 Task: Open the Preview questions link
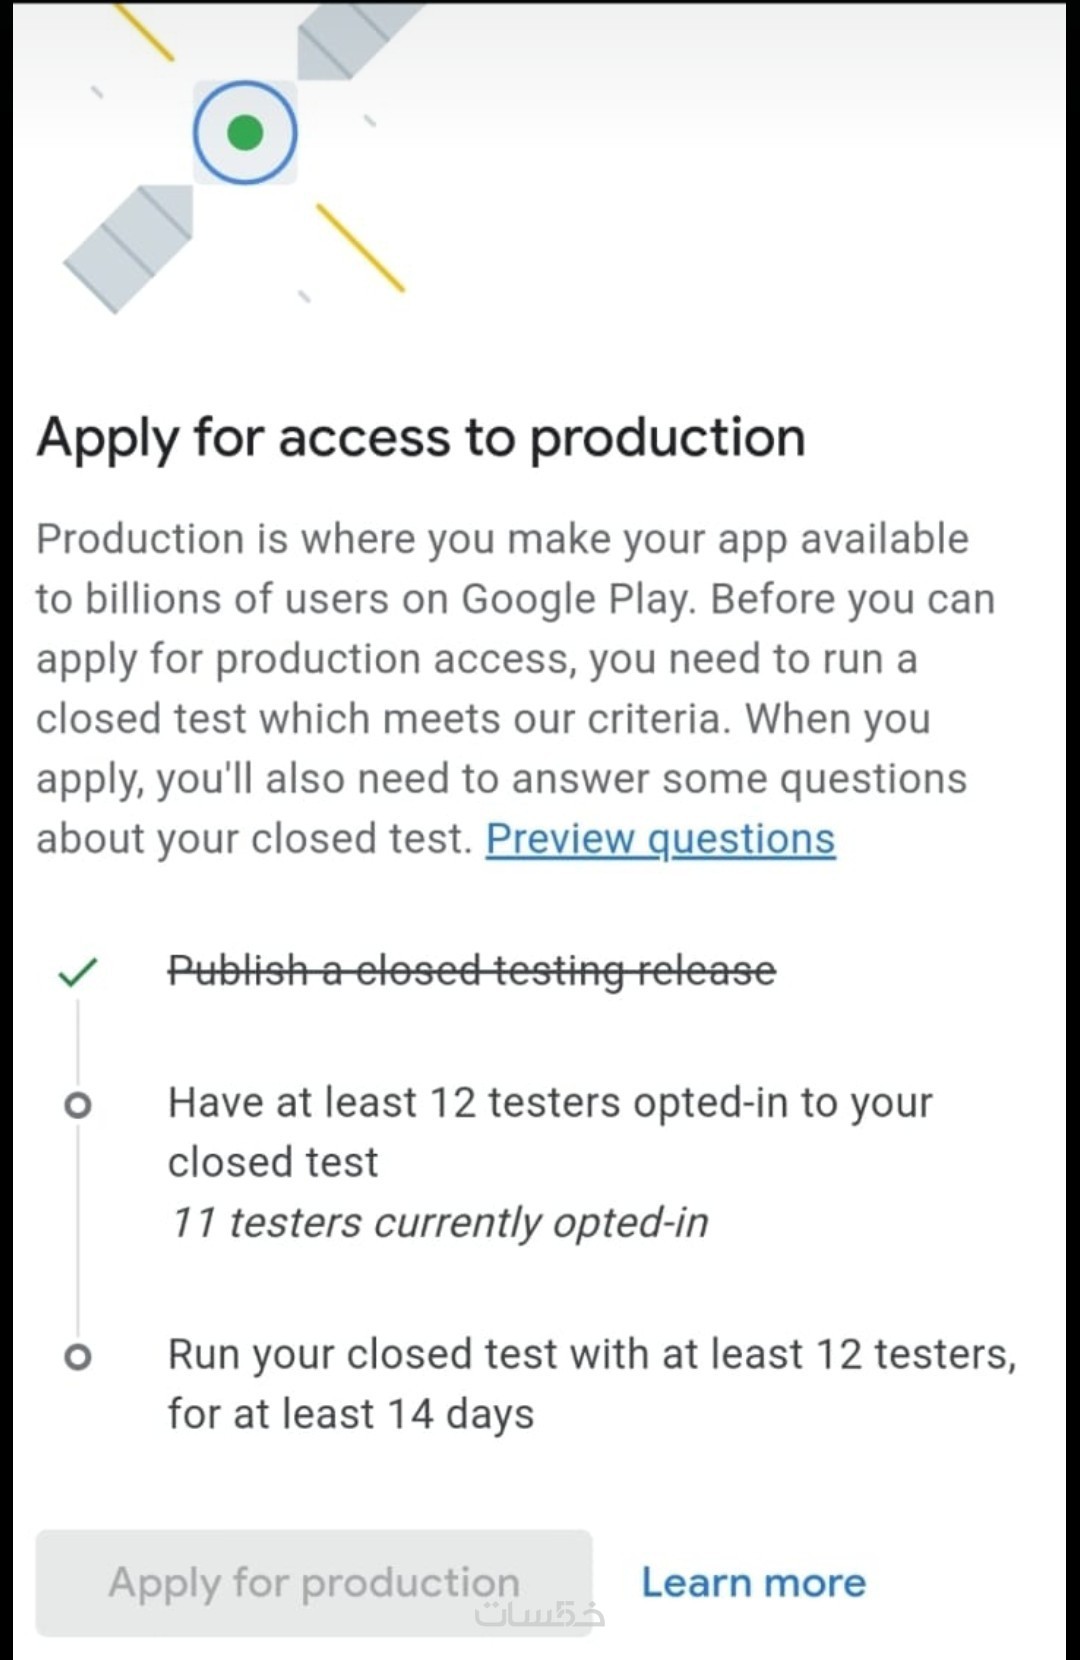click(660, 839)
